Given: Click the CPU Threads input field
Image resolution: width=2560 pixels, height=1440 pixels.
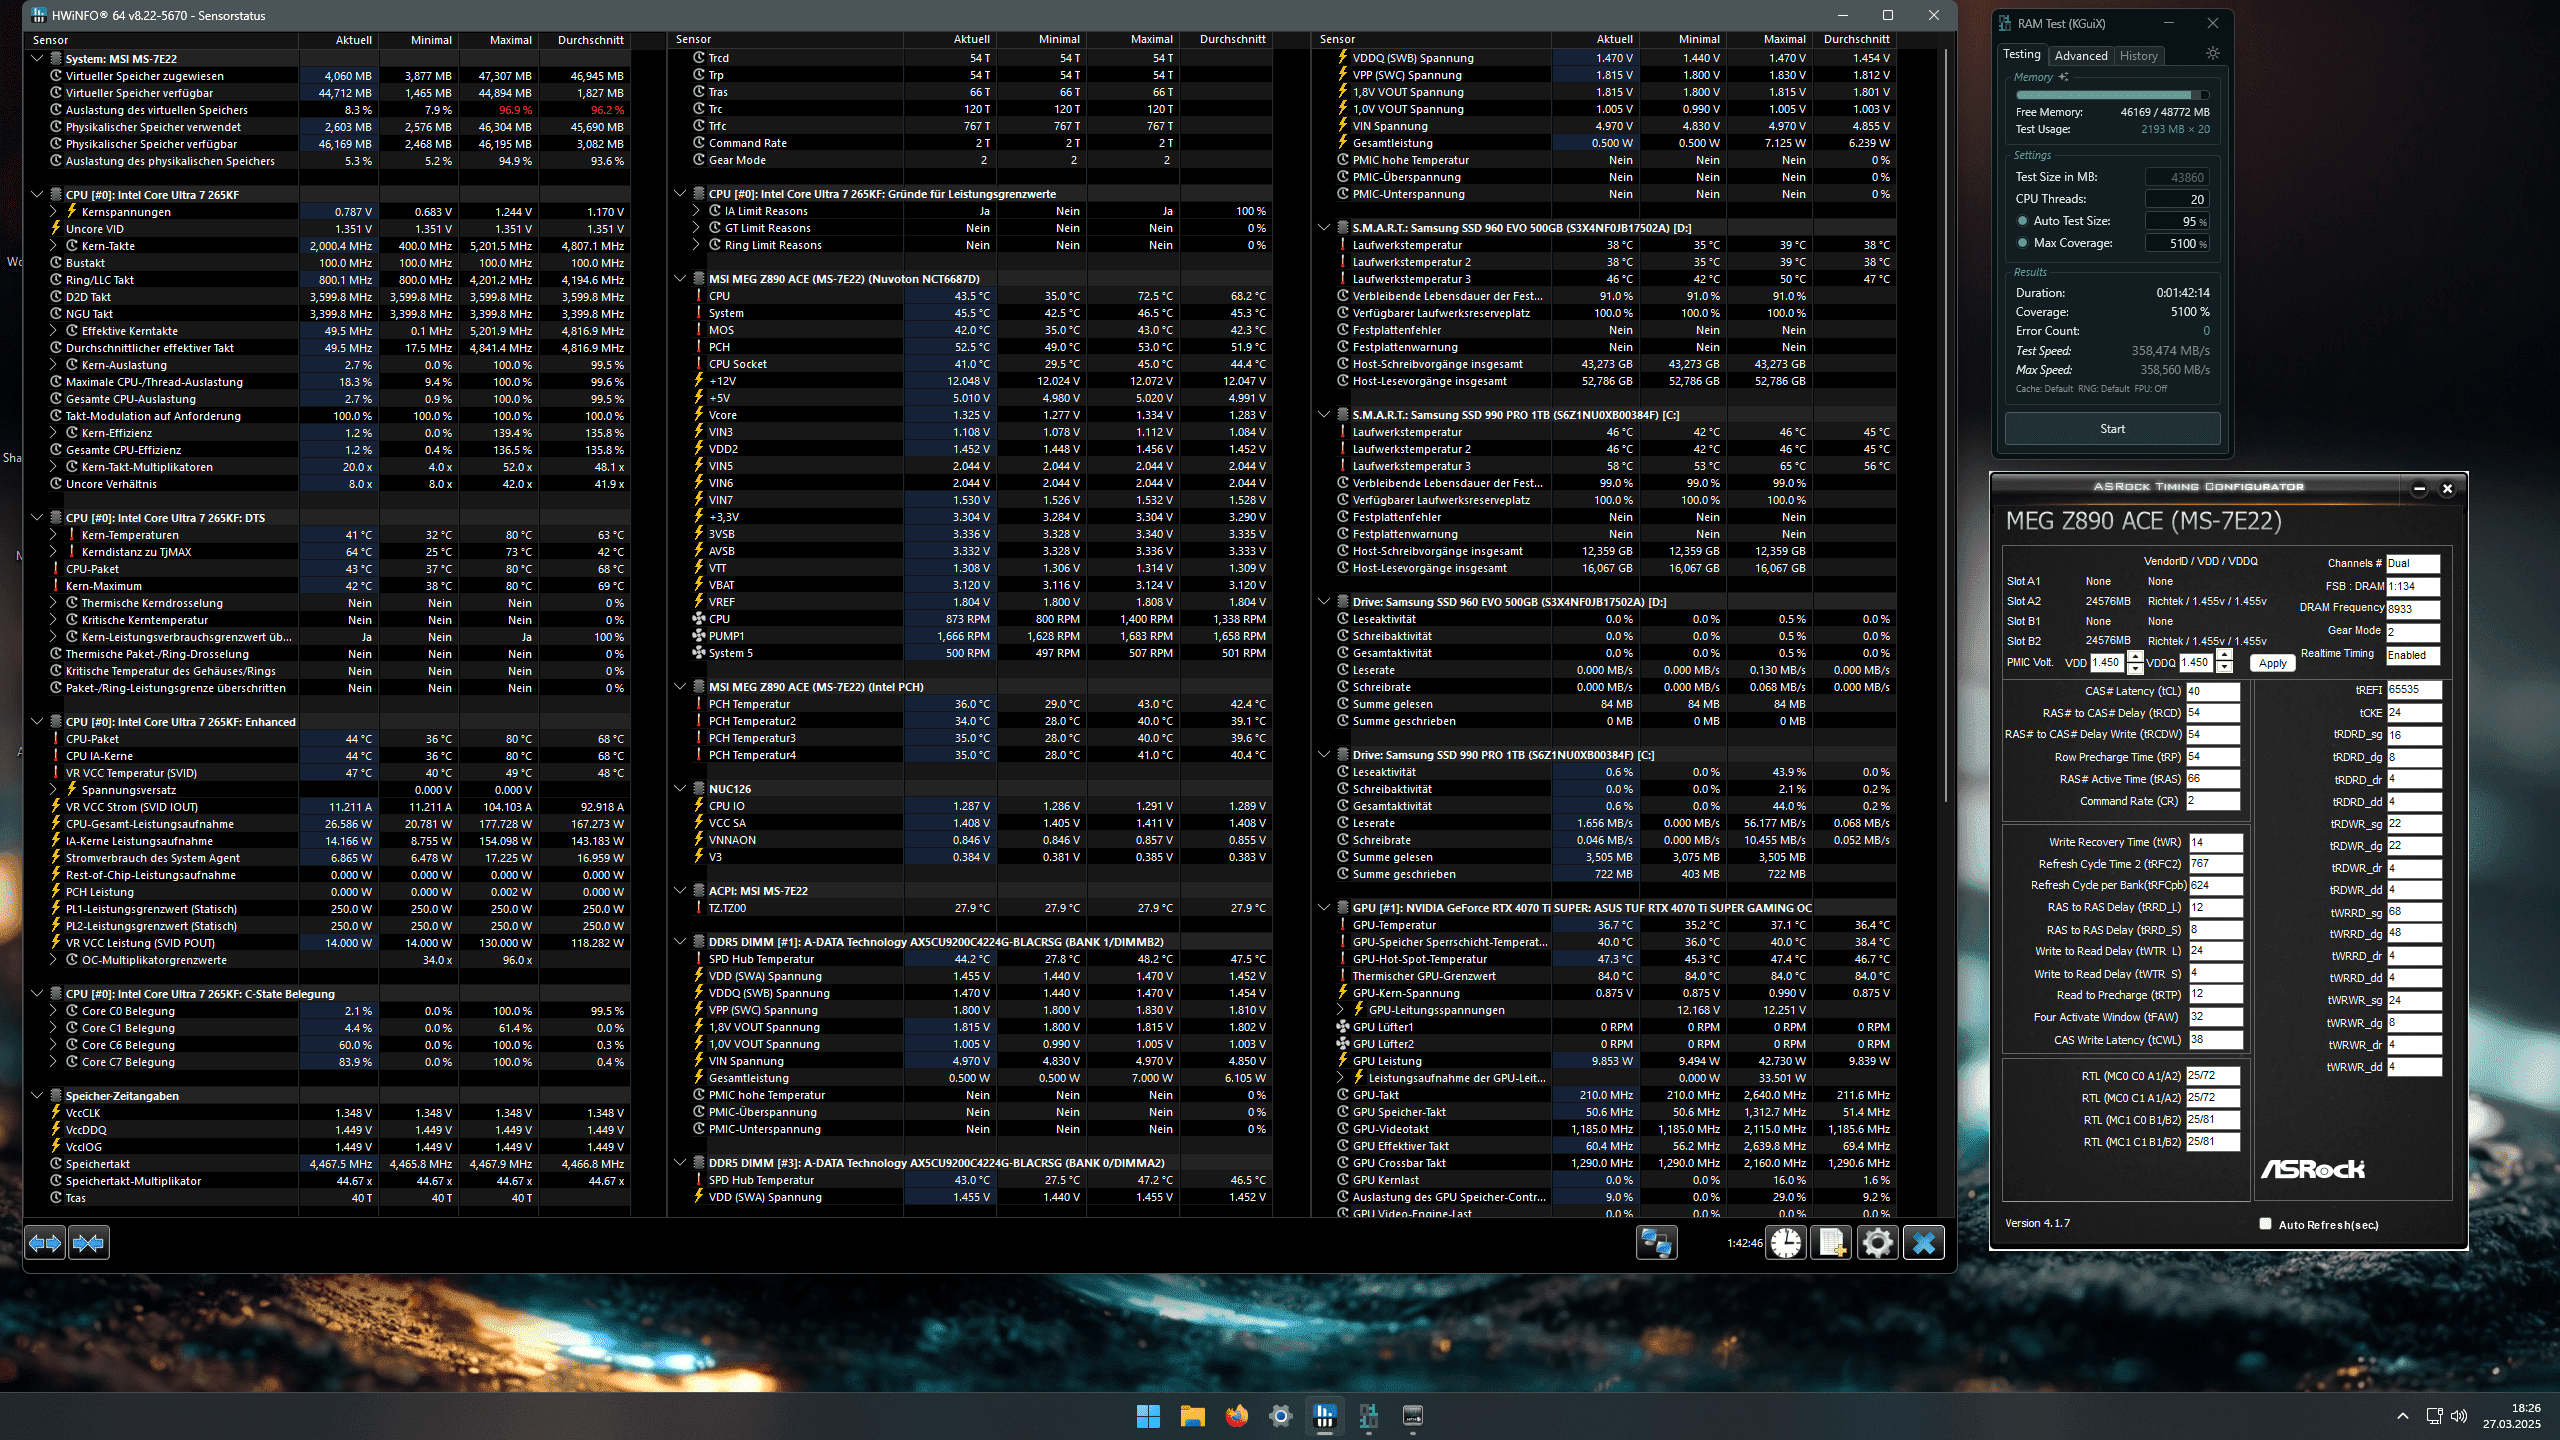Looking at the screenshot, I should (2176, 199).
